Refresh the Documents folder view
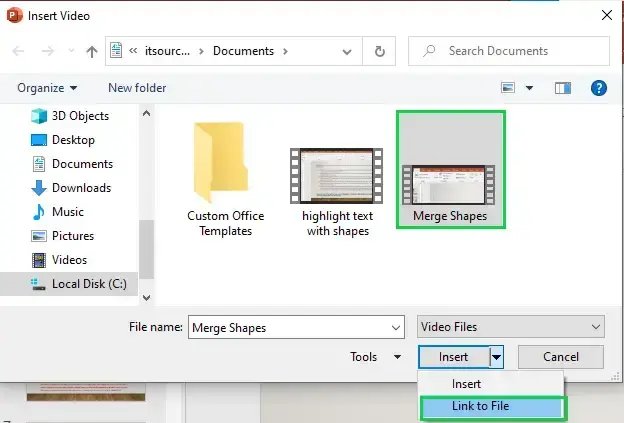The height and width of the screenshot is (423, 624). click(x=380, y=51)
